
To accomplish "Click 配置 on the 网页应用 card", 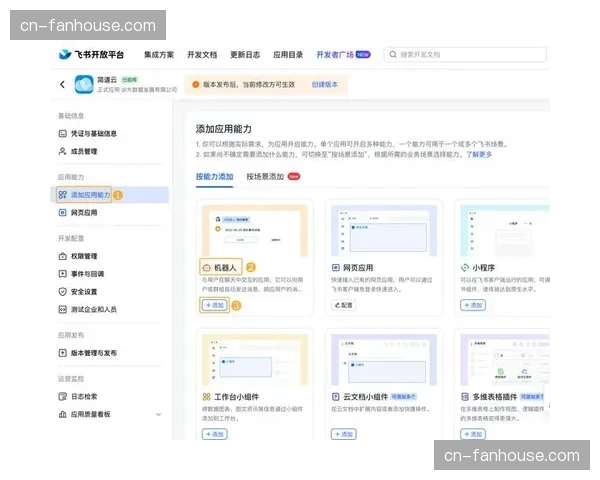I will (x=344, y=305).
